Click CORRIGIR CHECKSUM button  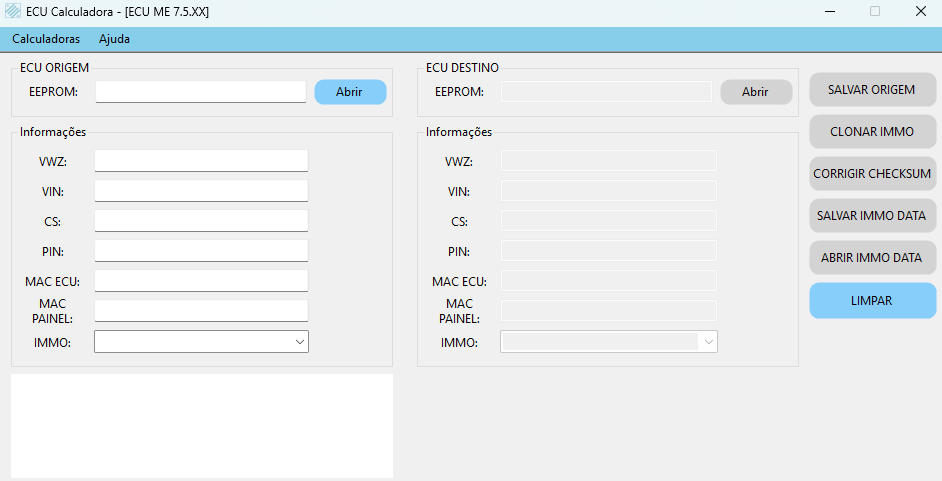(872, 174)
